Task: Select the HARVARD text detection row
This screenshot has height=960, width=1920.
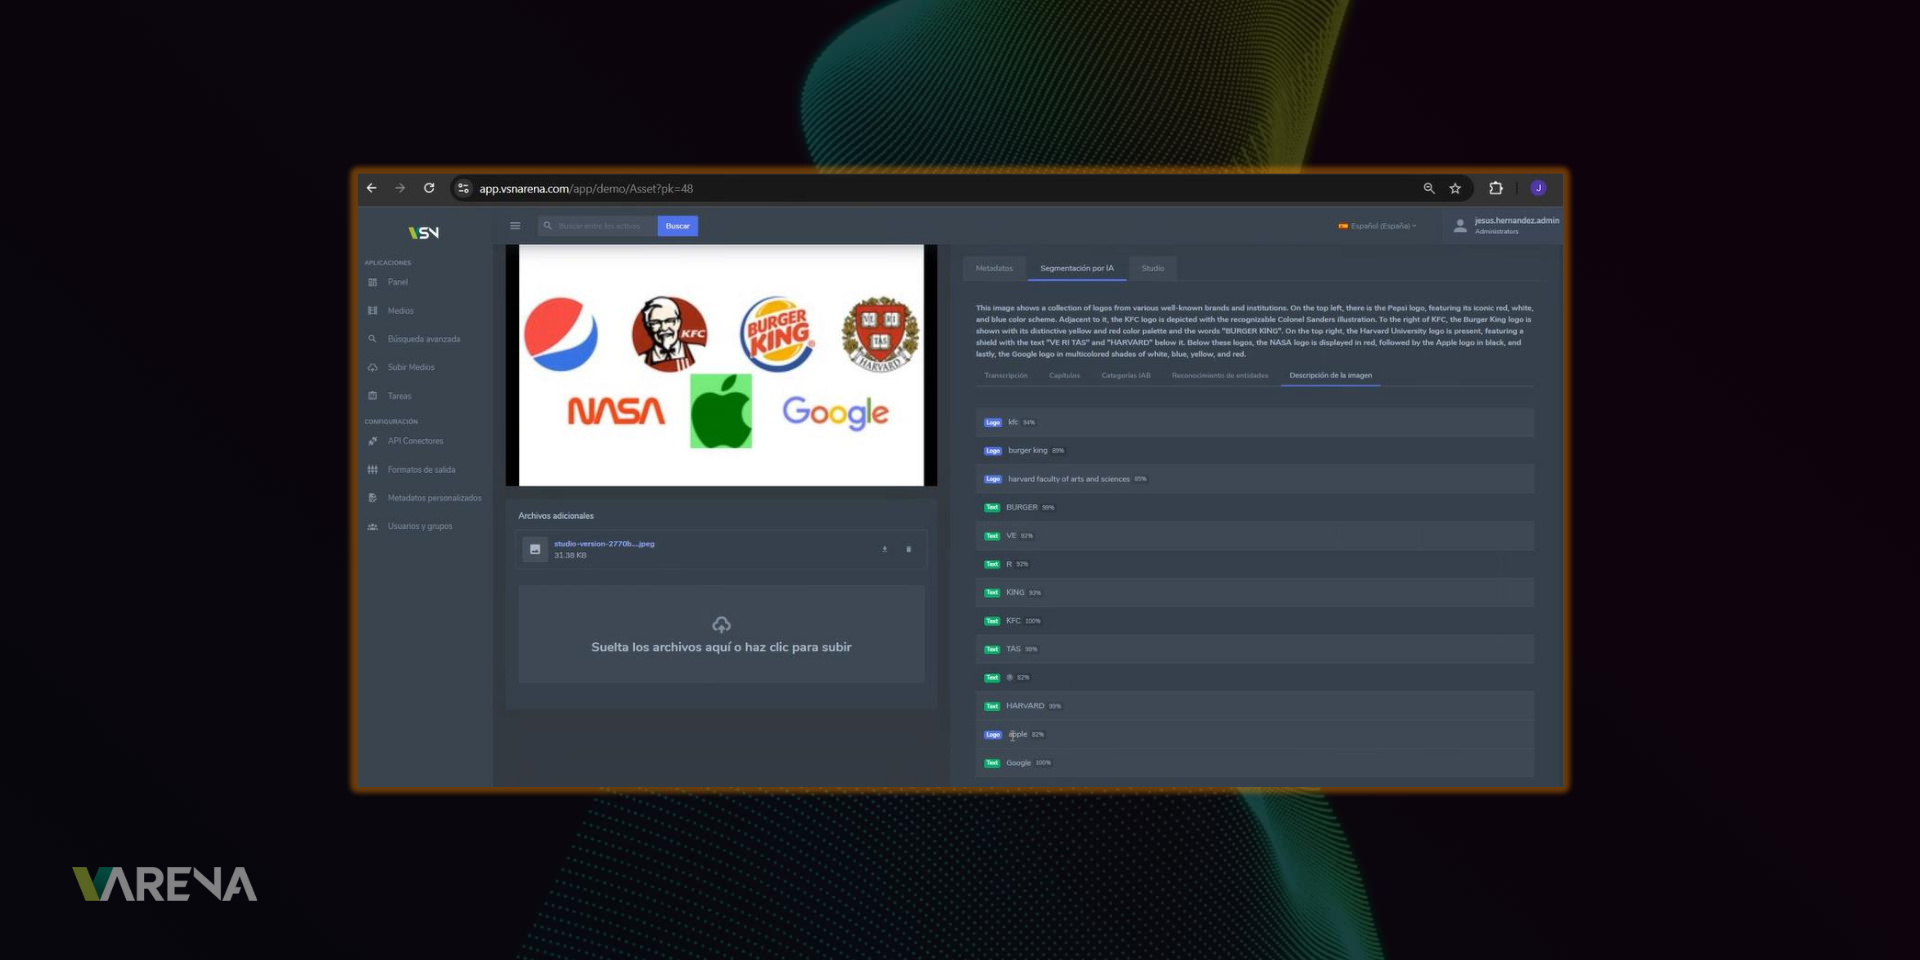Action: coord(1255,706)
